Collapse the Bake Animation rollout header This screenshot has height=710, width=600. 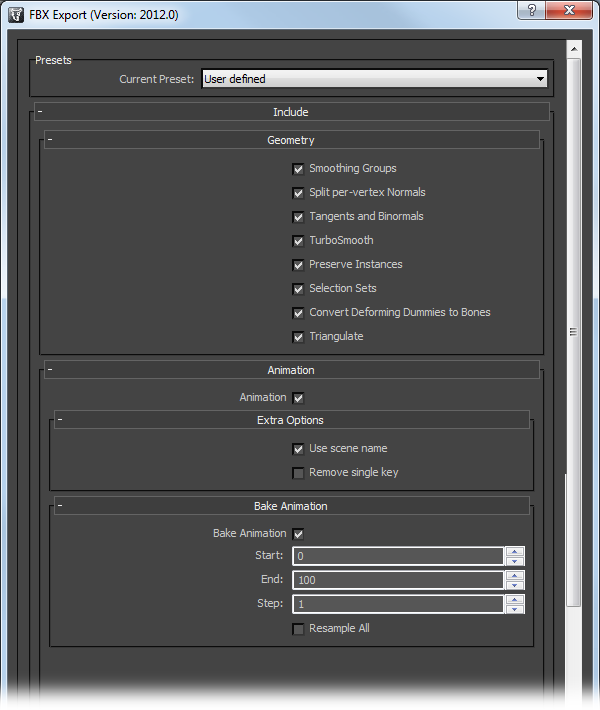[x=292, y=506]
